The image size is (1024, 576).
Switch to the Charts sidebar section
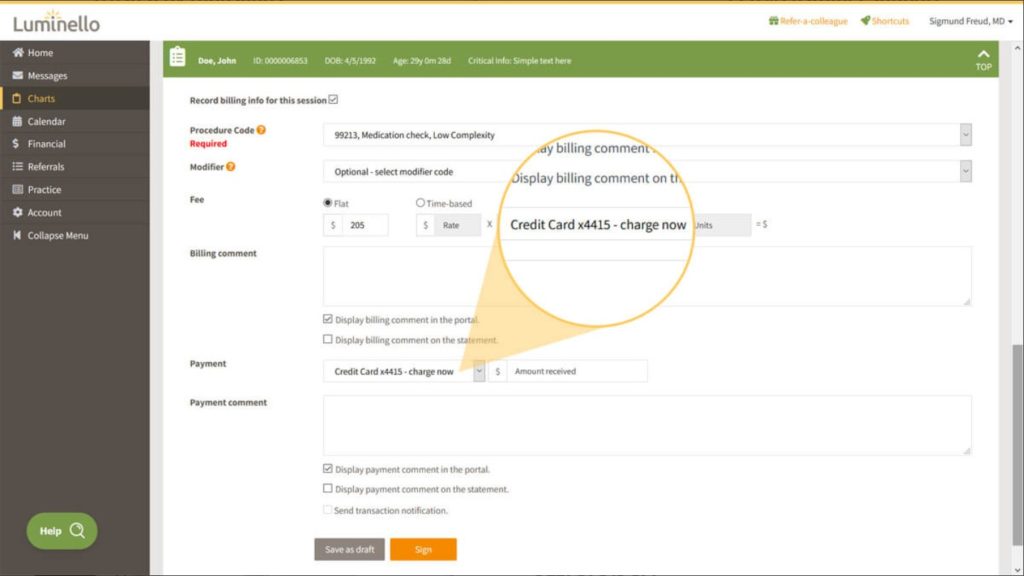pyautogui.click(x=40, y=98)
